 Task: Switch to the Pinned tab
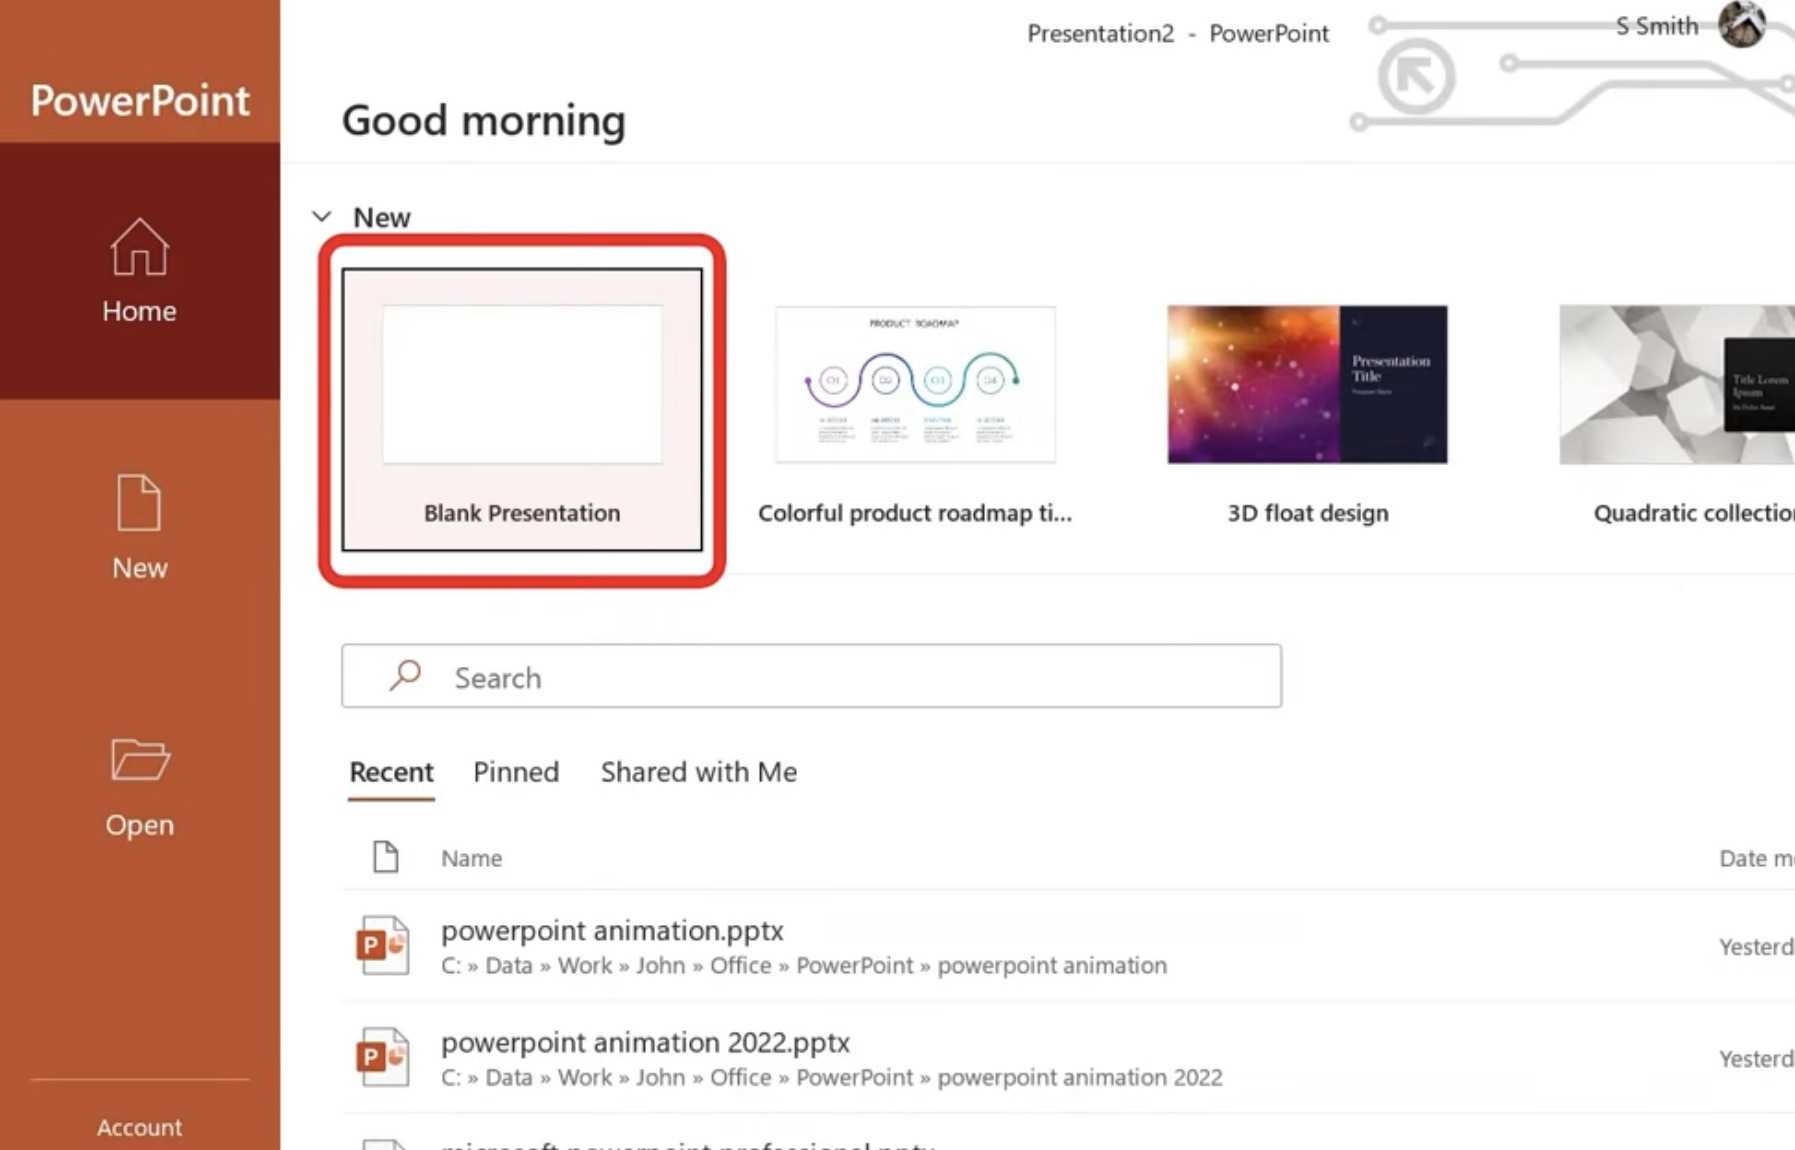point(516,772)
